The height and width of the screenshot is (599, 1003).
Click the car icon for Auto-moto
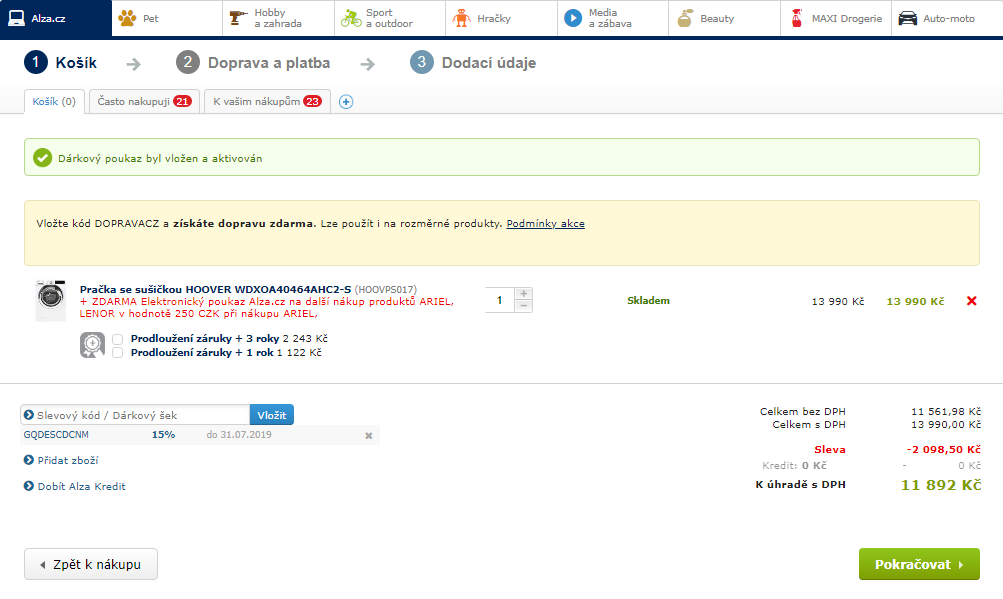click(x=907, y=18)
